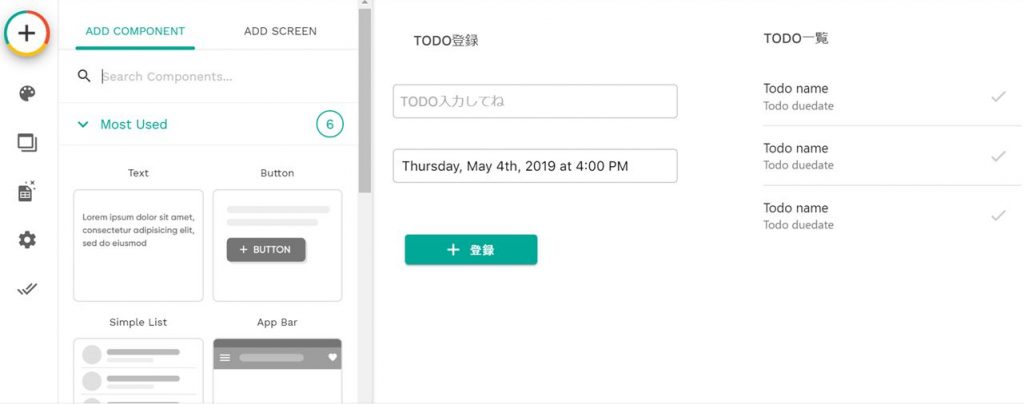Open the palette branding icon
1024x404 pixels.
coord(27,93)
